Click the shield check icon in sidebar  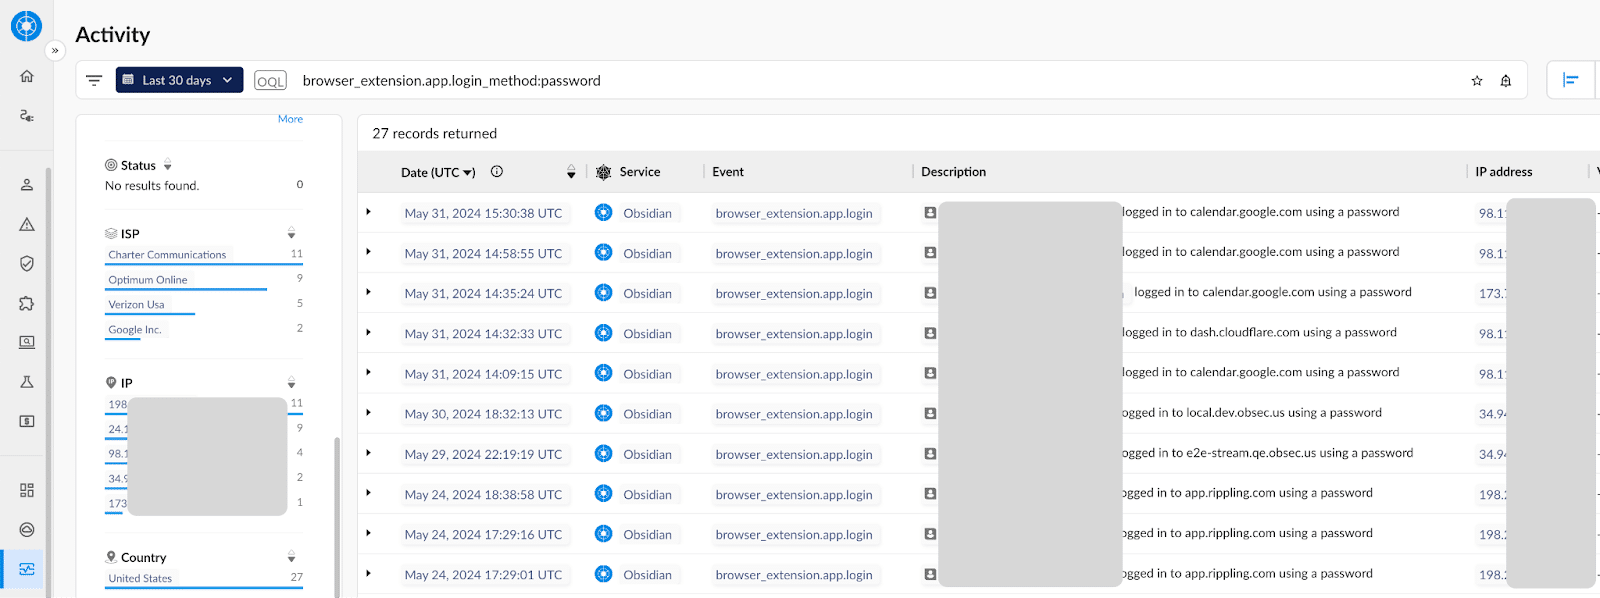[27, 263]
